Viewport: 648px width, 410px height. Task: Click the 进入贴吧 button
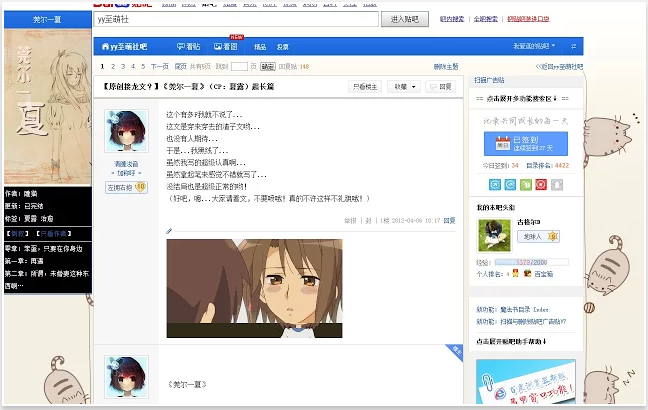click(x=405, y=19)
